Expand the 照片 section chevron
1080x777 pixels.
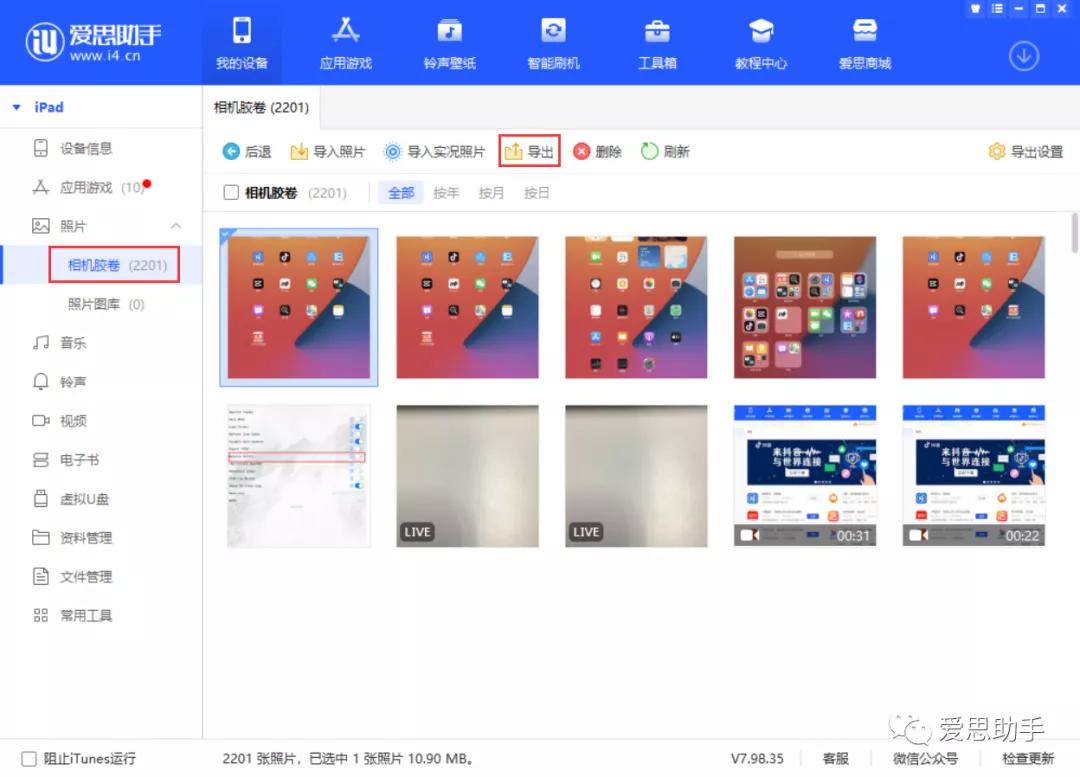click(178, 226)
